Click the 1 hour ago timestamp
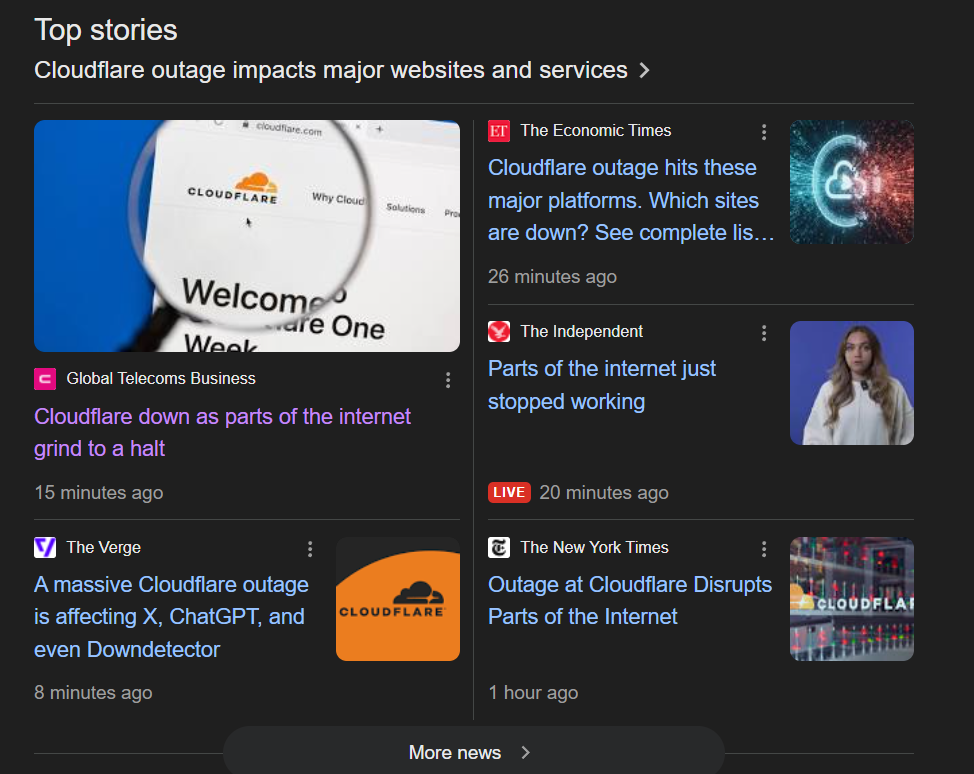 533,693
